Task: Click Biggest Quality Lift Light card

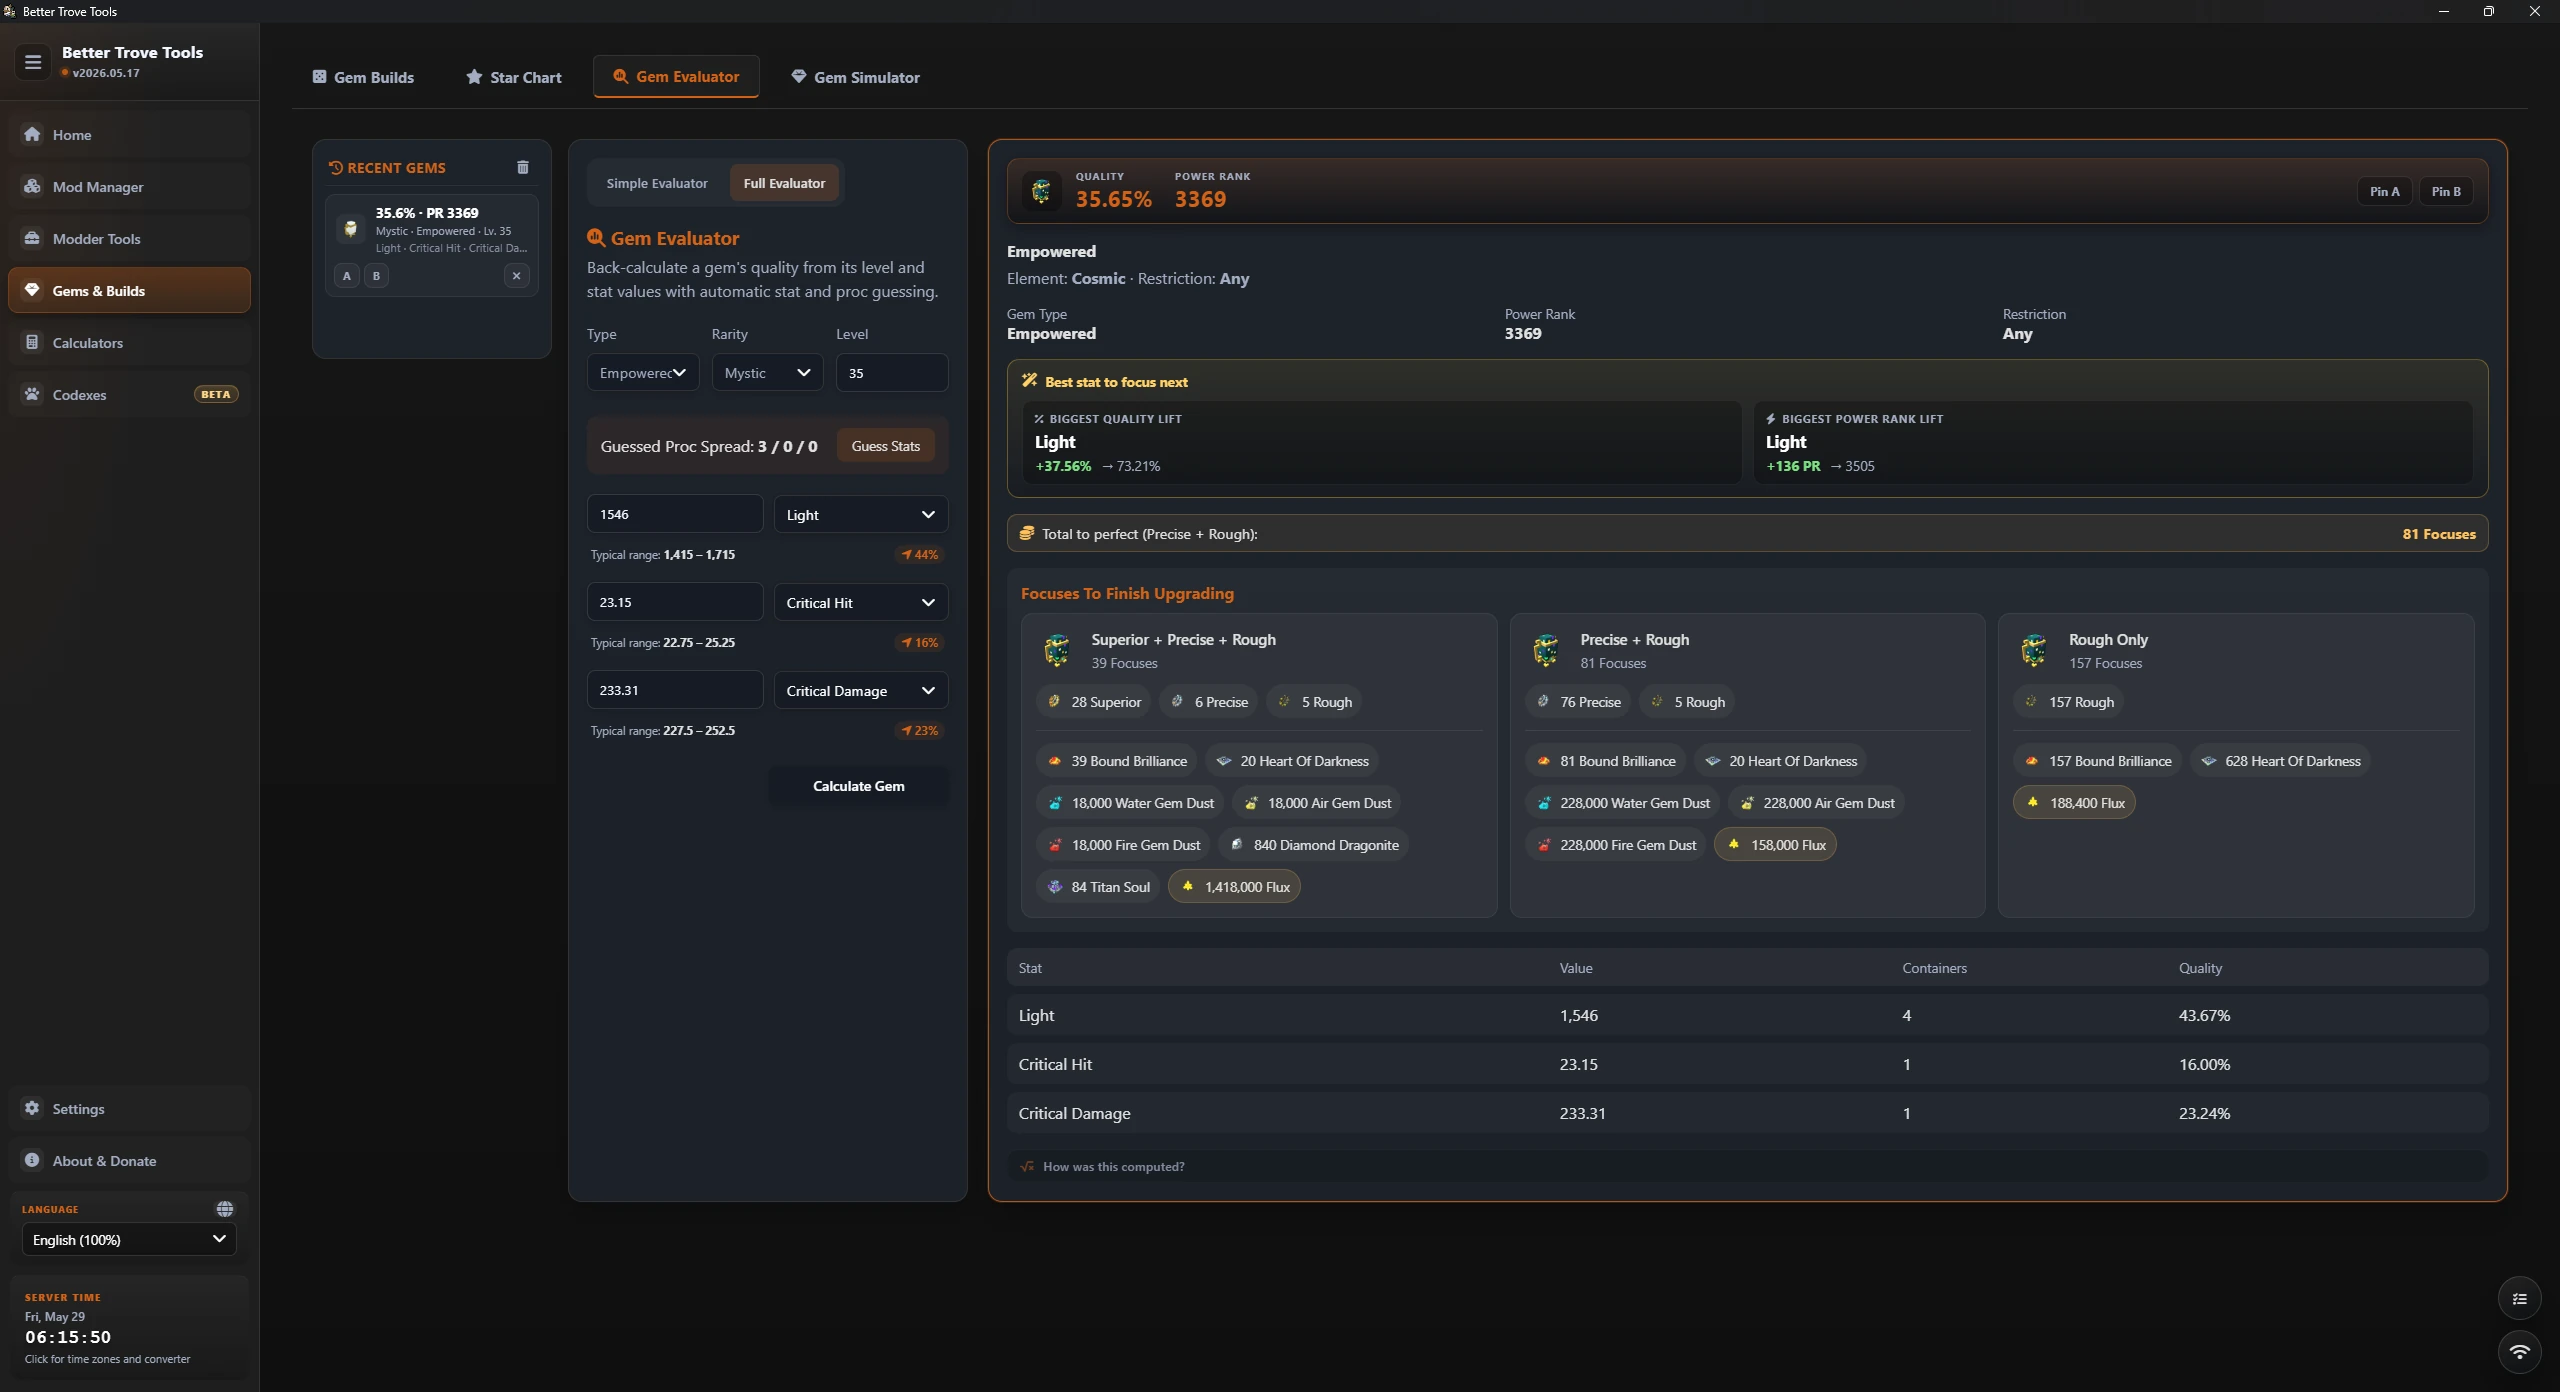Action: pos(1381,443)
